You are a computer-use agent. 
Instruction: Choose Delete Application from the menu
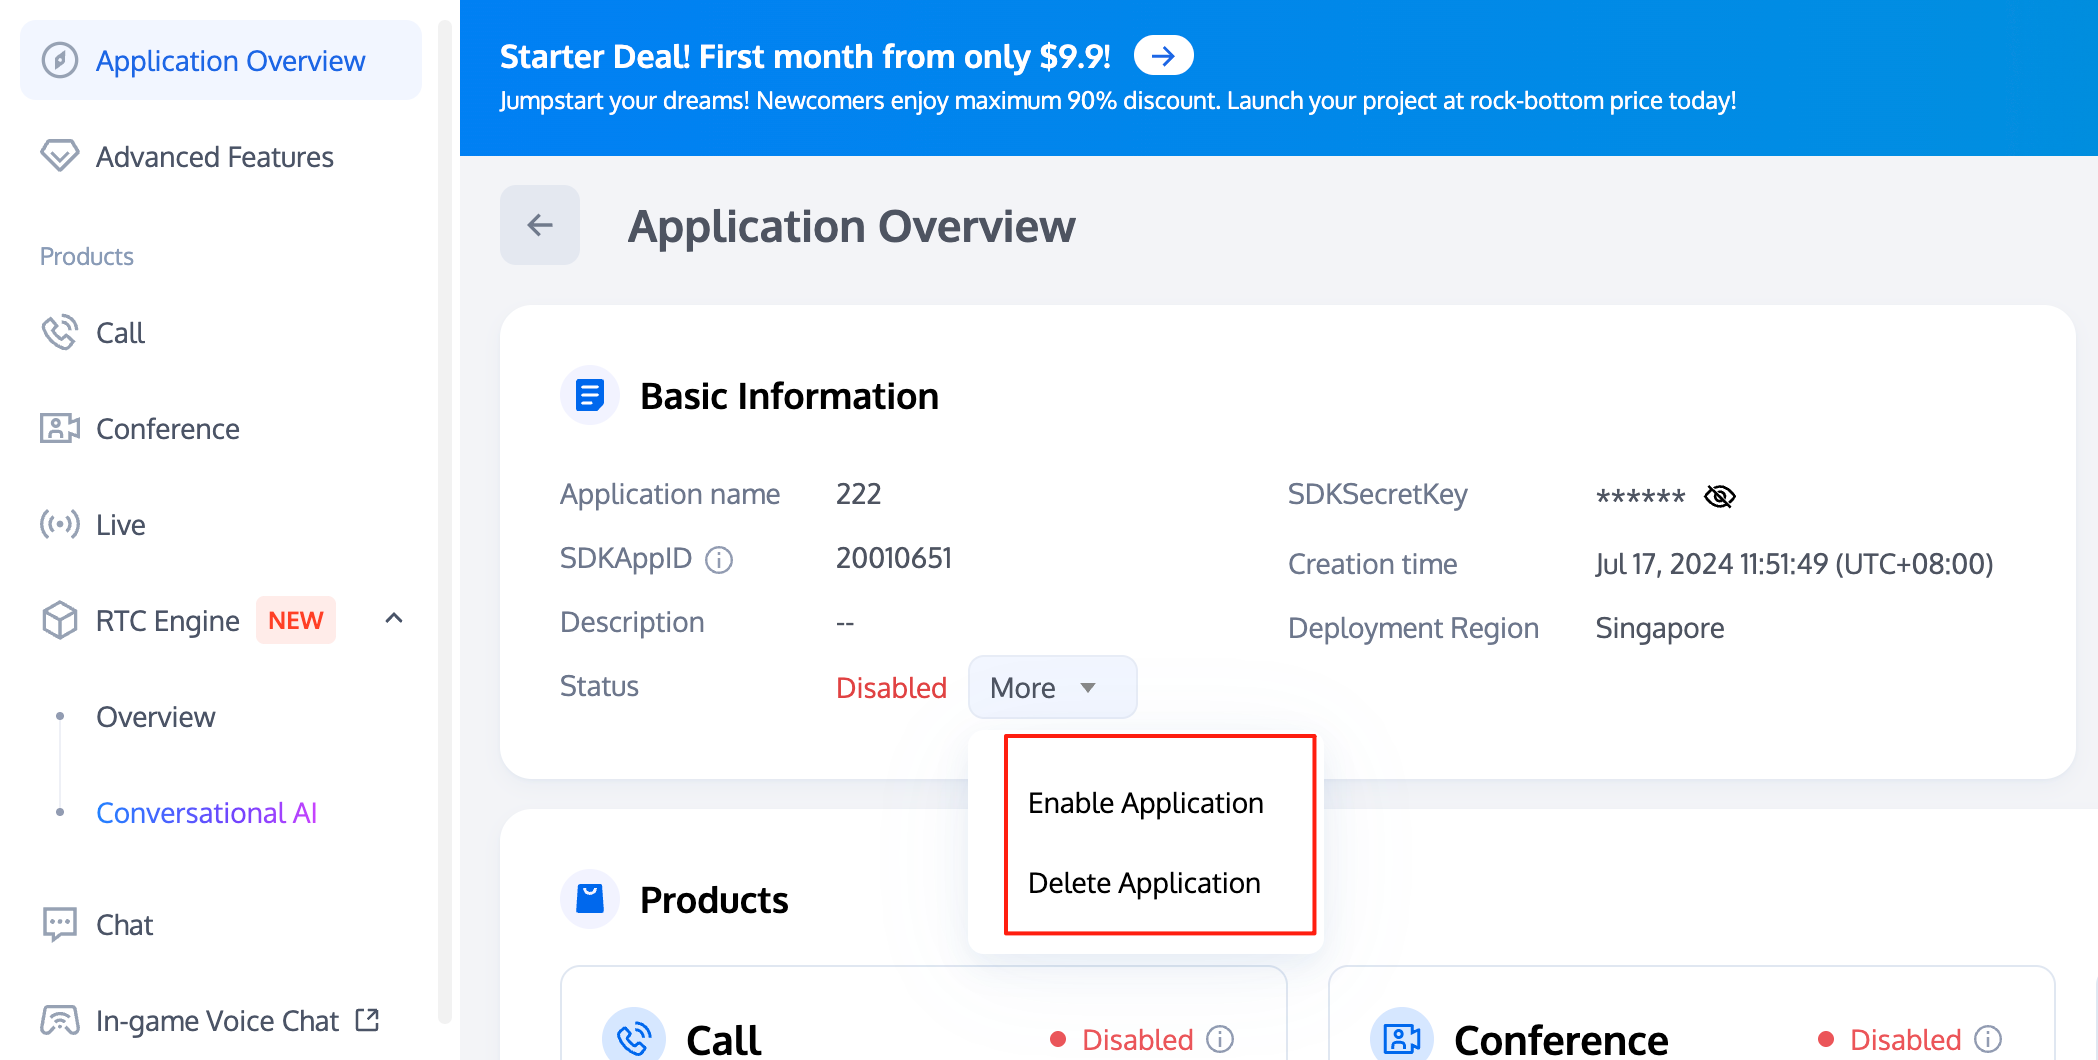coord(1144,883)
